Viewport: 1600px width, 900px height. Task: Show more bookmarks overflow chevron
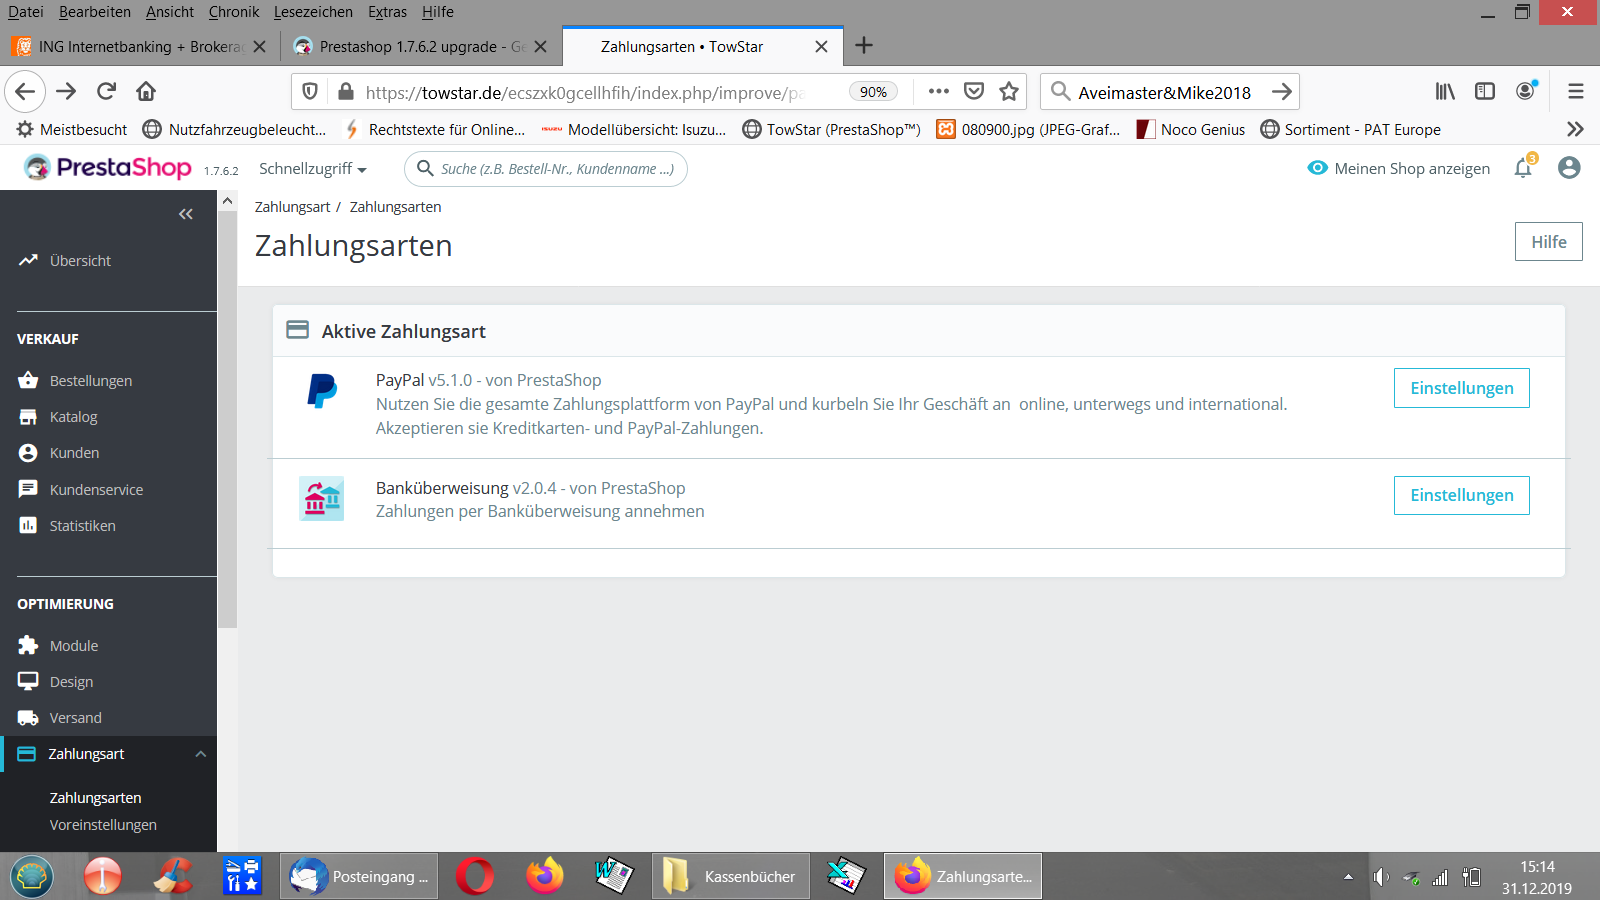(1575, 129)
